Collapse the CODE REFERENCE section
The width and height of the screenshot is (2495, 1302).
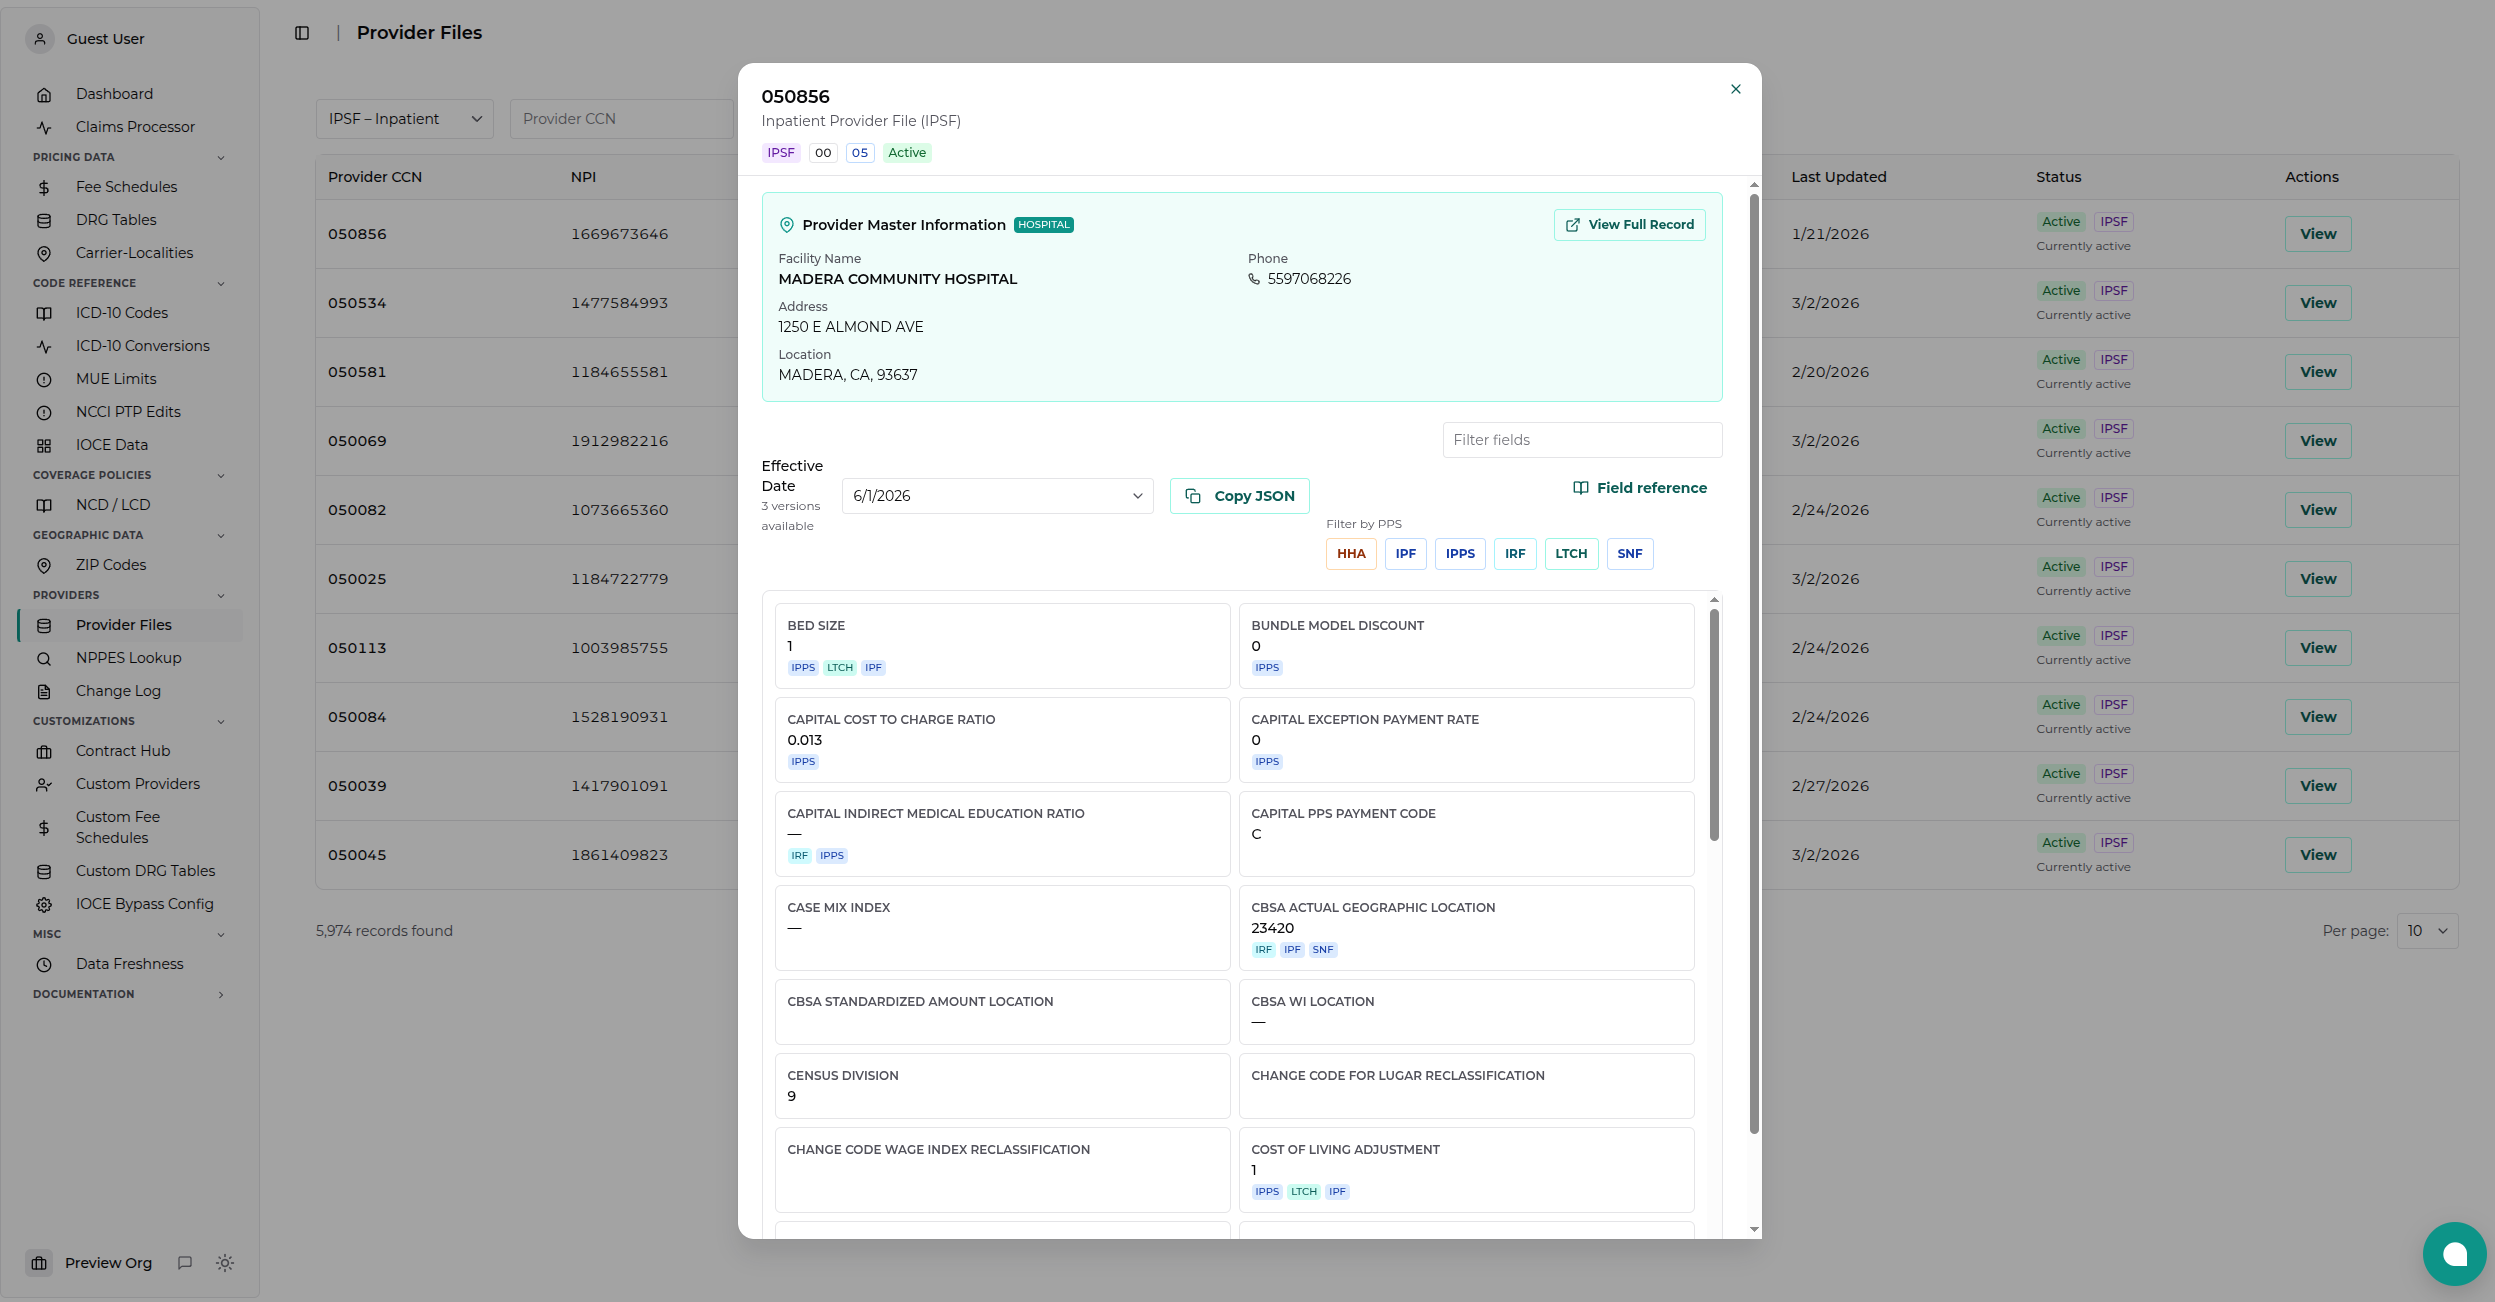(128, 283)
